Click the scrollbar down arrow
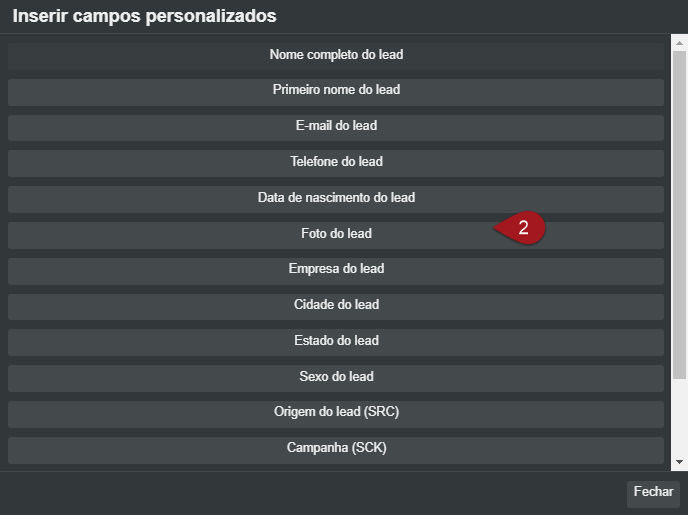The height and width of the screenshot is (515, 688). 679,462
